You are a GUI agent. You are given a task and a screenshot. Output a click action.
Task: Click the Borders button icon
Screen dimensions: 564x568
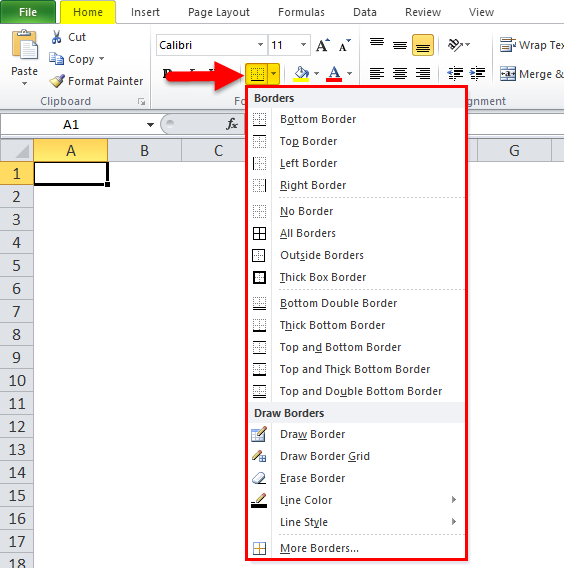coord(257,74)
